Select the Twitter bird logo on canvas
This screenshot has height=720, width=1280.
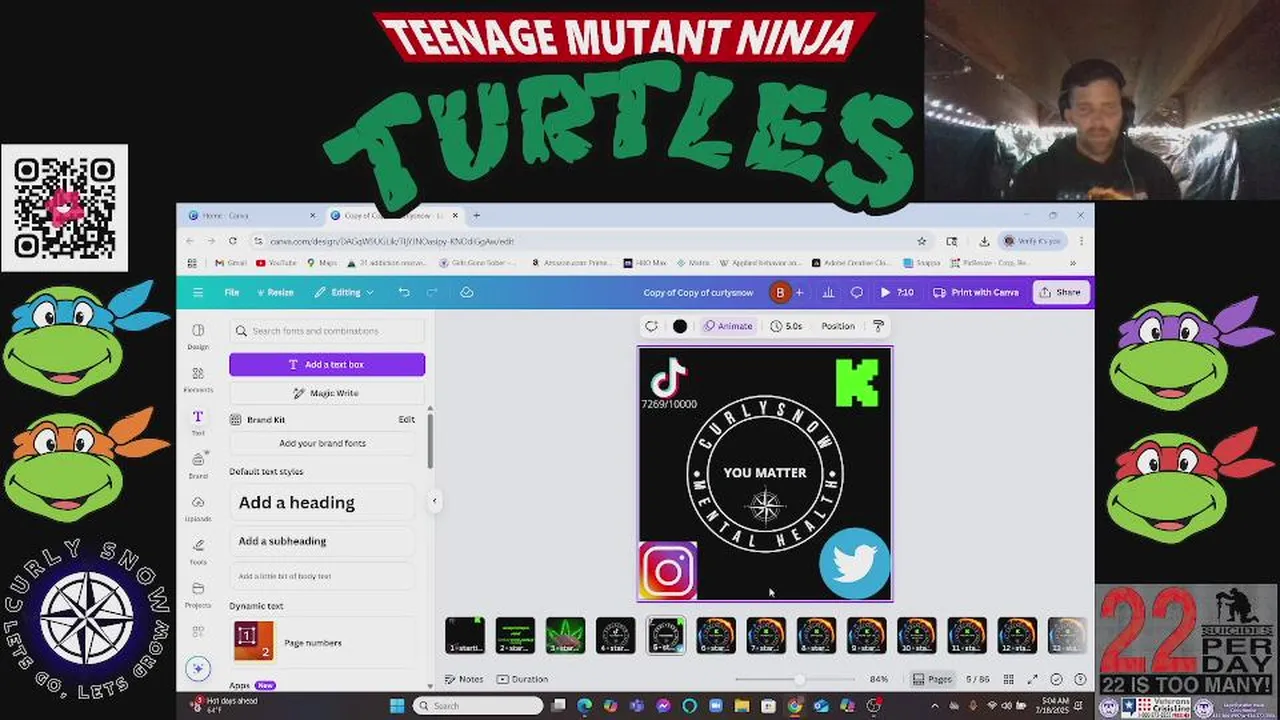(x=855, y=564)
